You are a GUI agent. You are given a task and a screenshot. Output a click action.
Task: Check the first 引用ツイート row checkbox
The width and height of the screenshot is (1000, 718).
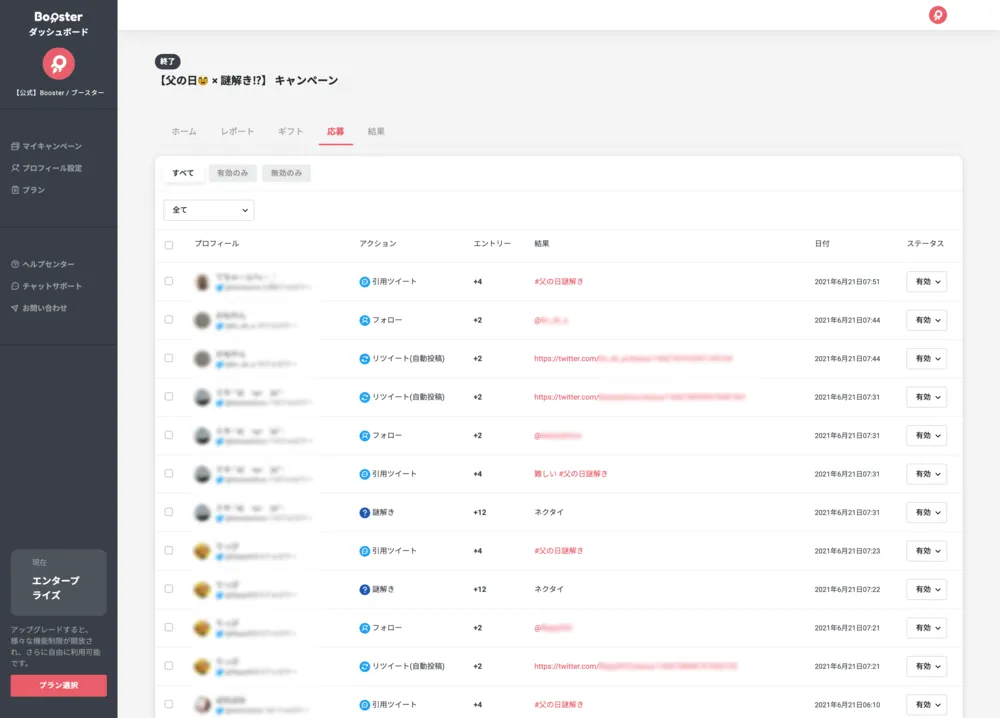(x=169, y=282)
